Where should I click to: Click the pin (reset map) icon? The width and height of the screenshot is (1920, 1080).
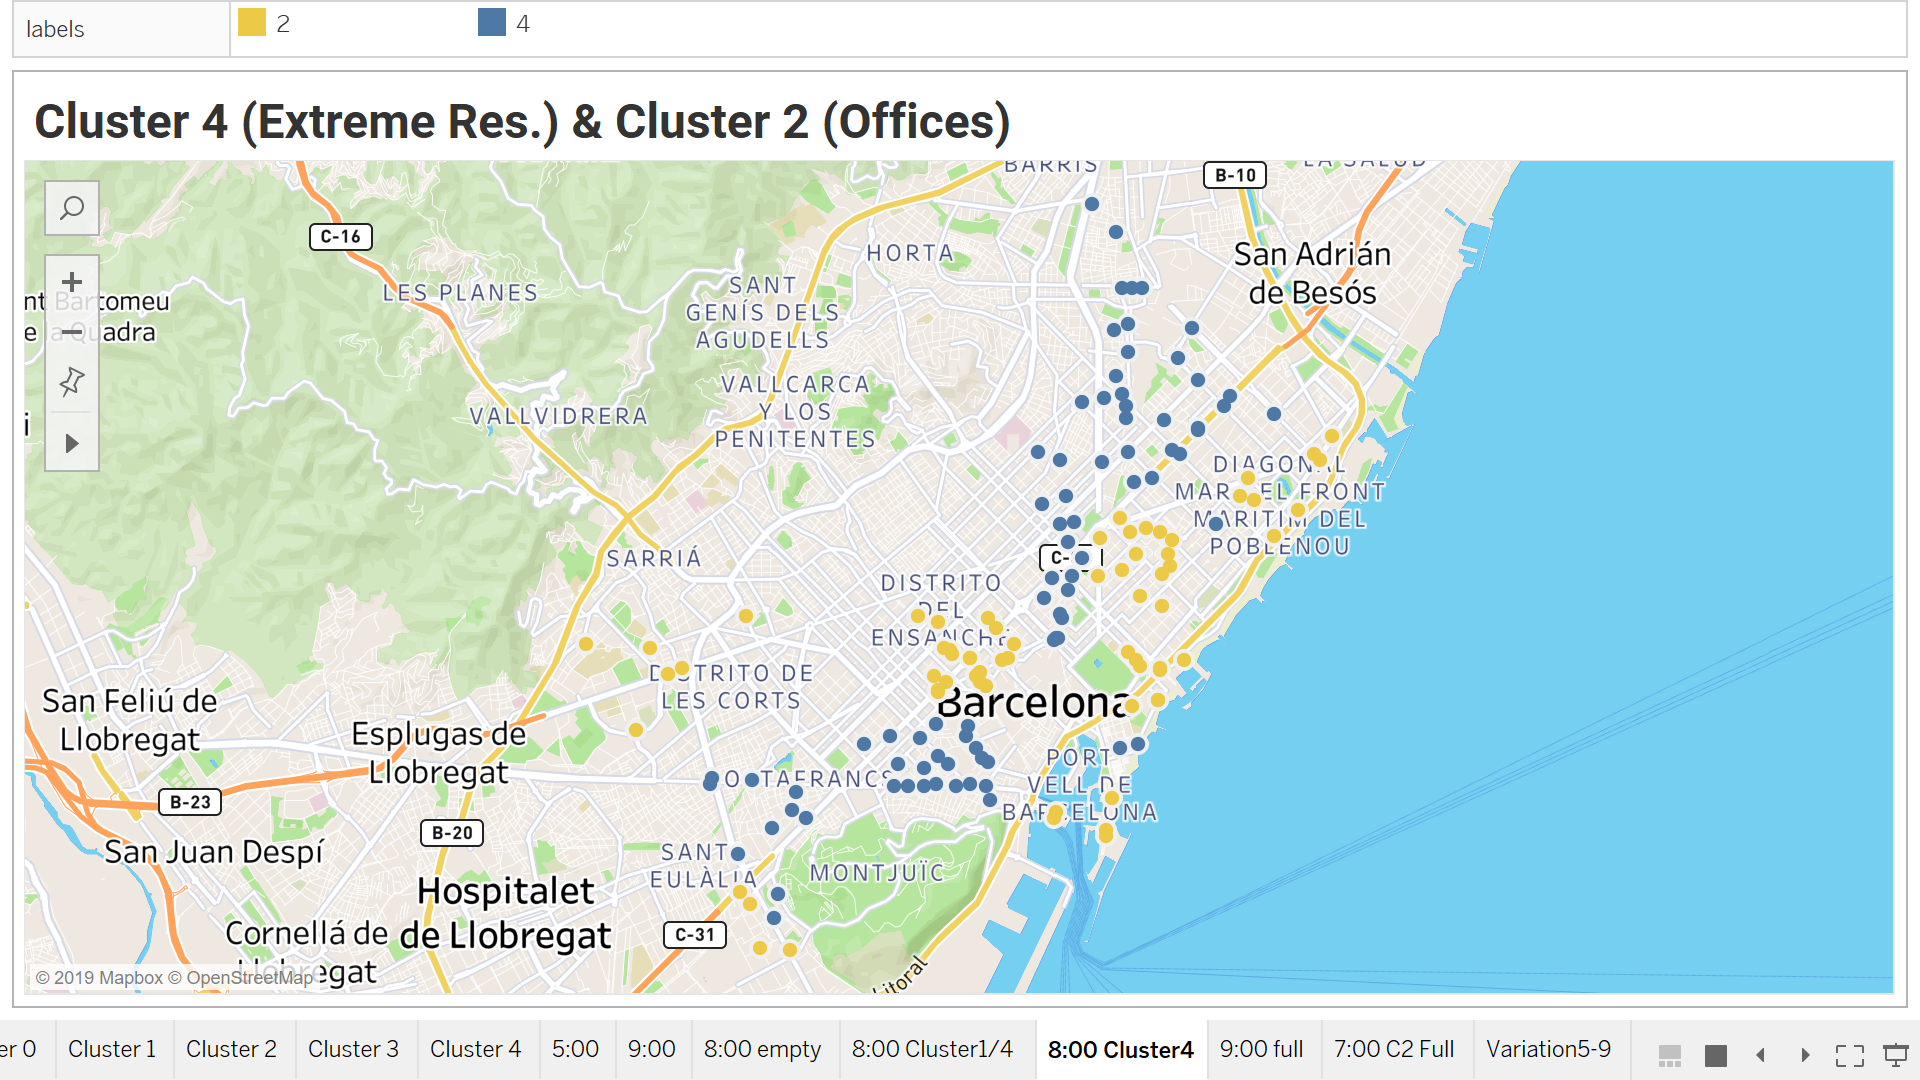coord(72,381)
